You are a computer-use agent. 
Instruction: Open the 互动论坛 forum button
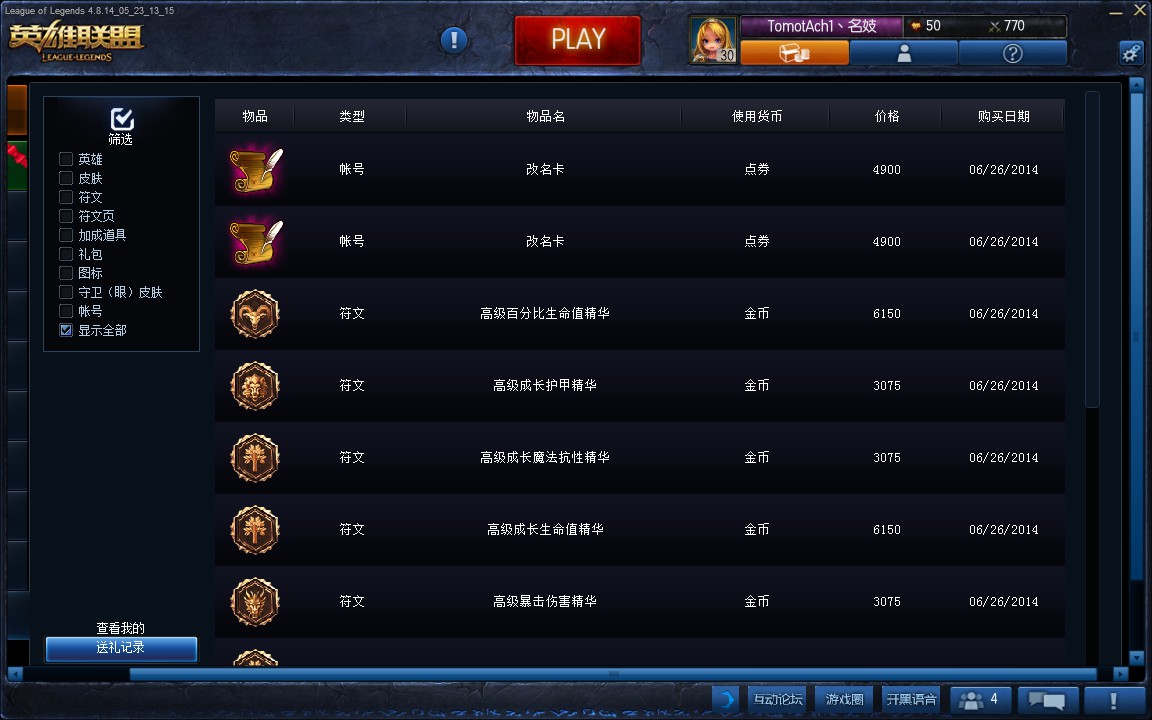[777, 699]
